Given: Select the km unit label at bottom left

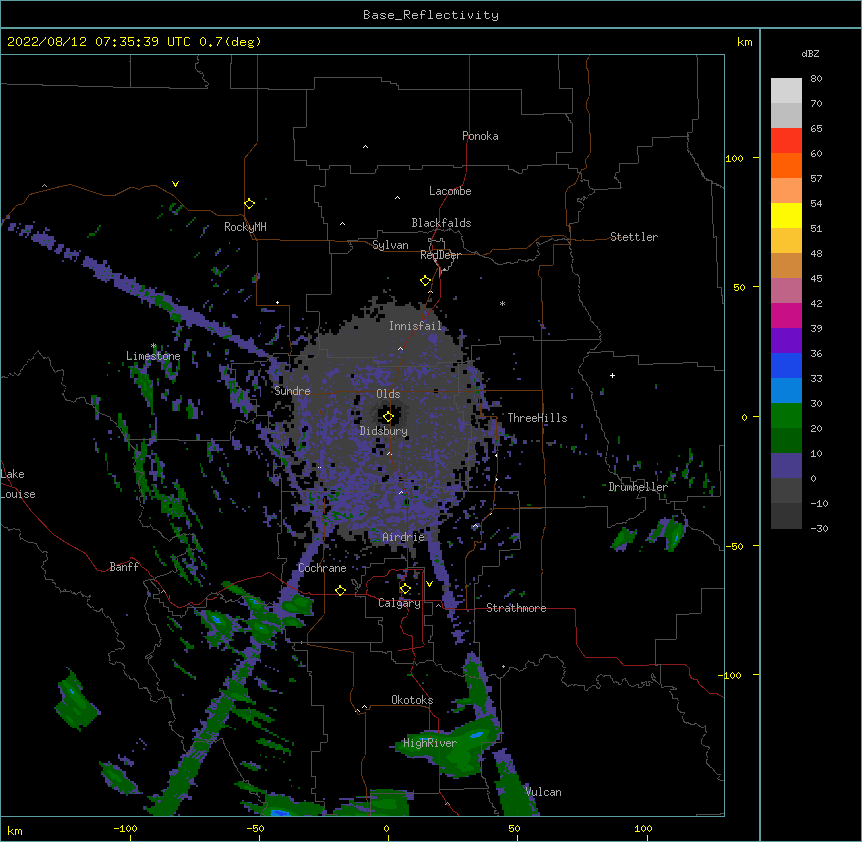Looking at the screenshot, I should tap(15, 830).
